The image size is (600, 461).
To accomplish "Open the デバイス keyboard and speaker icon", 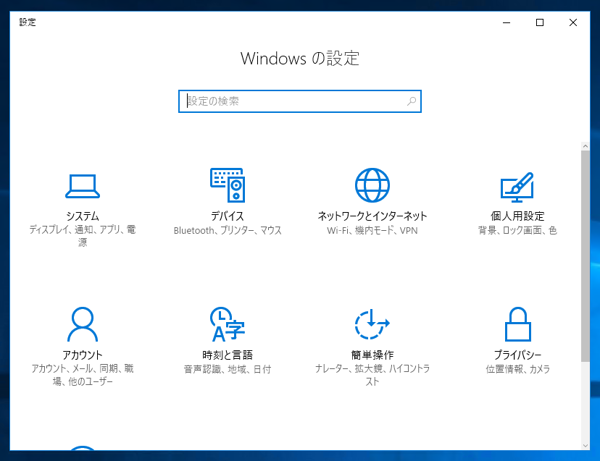I will pos(227,185).
